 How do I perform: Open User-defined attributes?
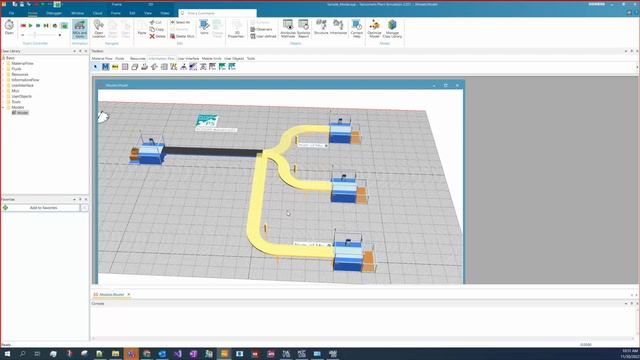263,36
